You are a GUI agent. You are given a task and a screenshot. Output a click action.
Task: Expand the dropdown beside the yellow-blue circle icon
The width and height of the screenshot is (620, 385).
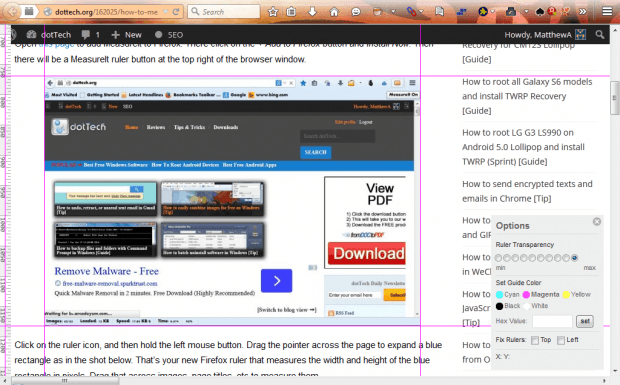[493, 12]
